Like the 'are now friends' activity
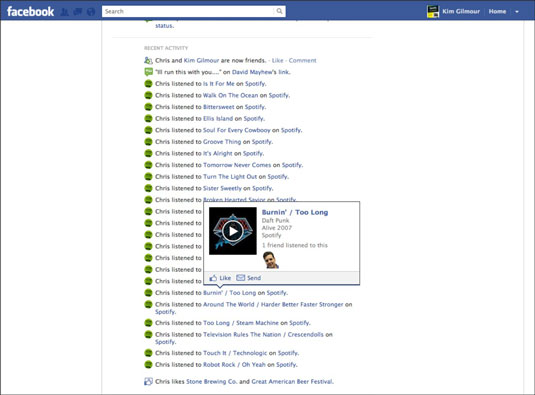This screenshot has height=395, width=535. pos(277,60)
